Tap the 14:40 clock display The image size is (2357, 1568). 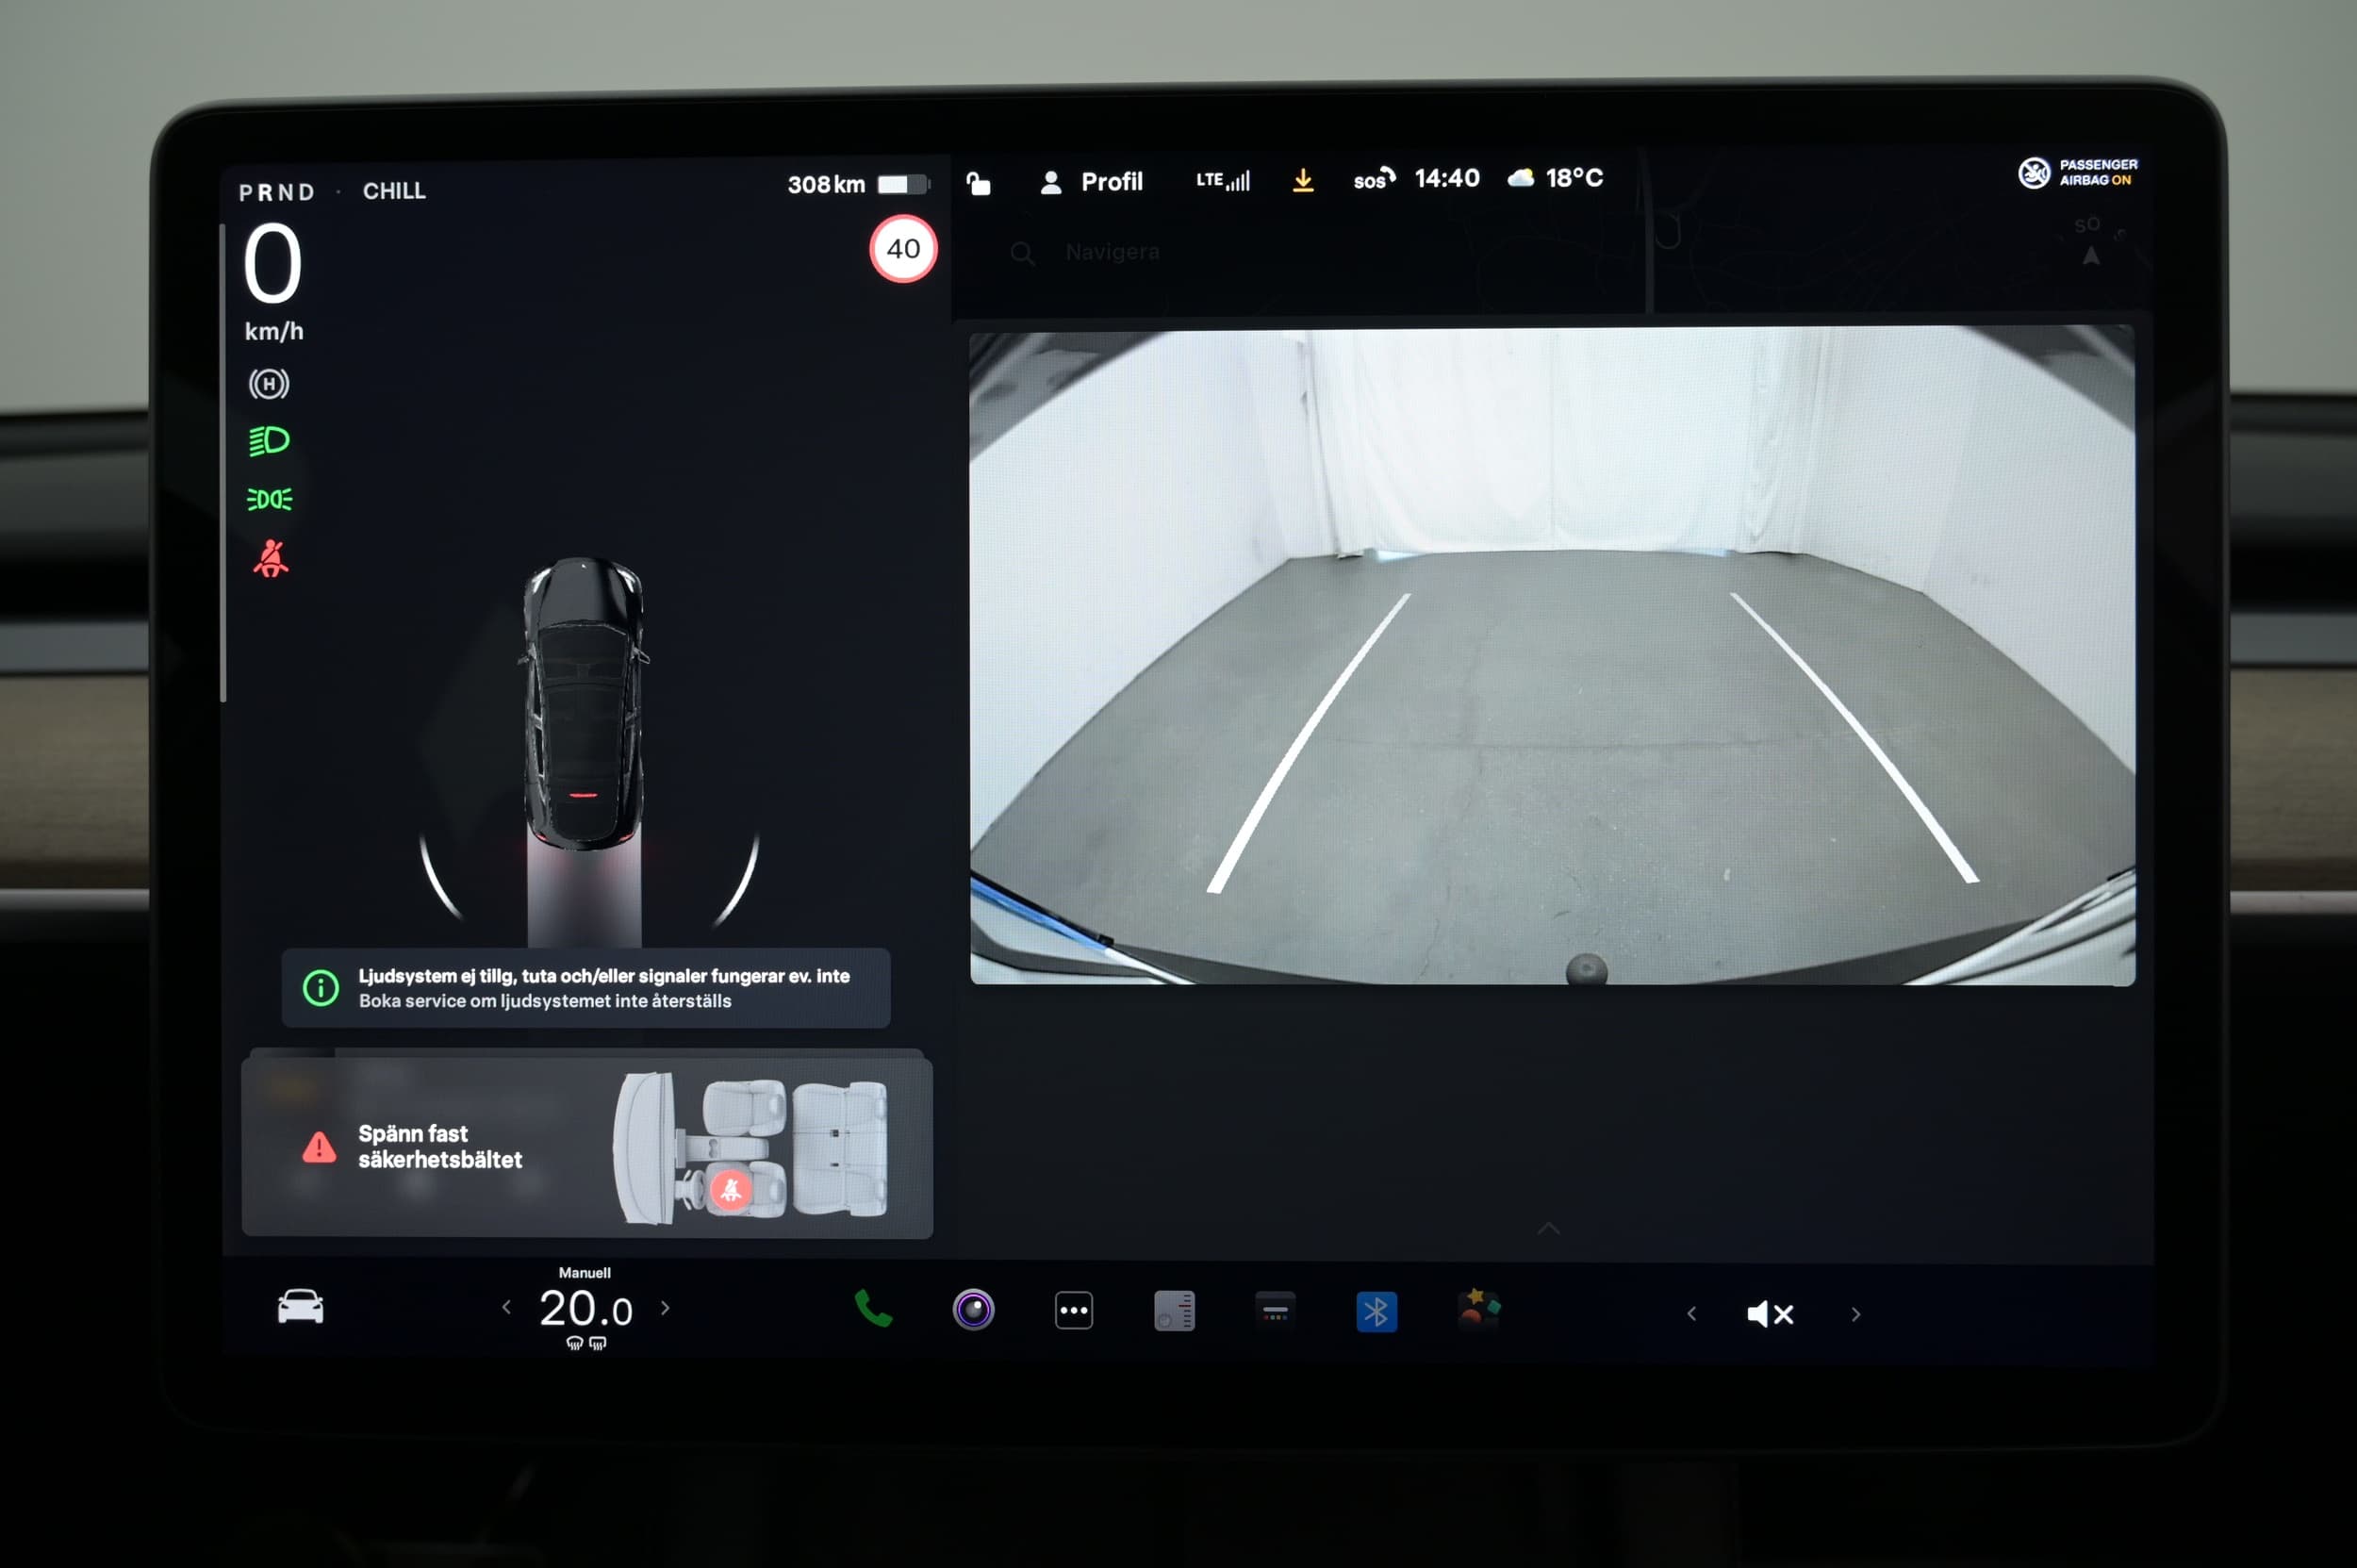tap(1447, 178)
